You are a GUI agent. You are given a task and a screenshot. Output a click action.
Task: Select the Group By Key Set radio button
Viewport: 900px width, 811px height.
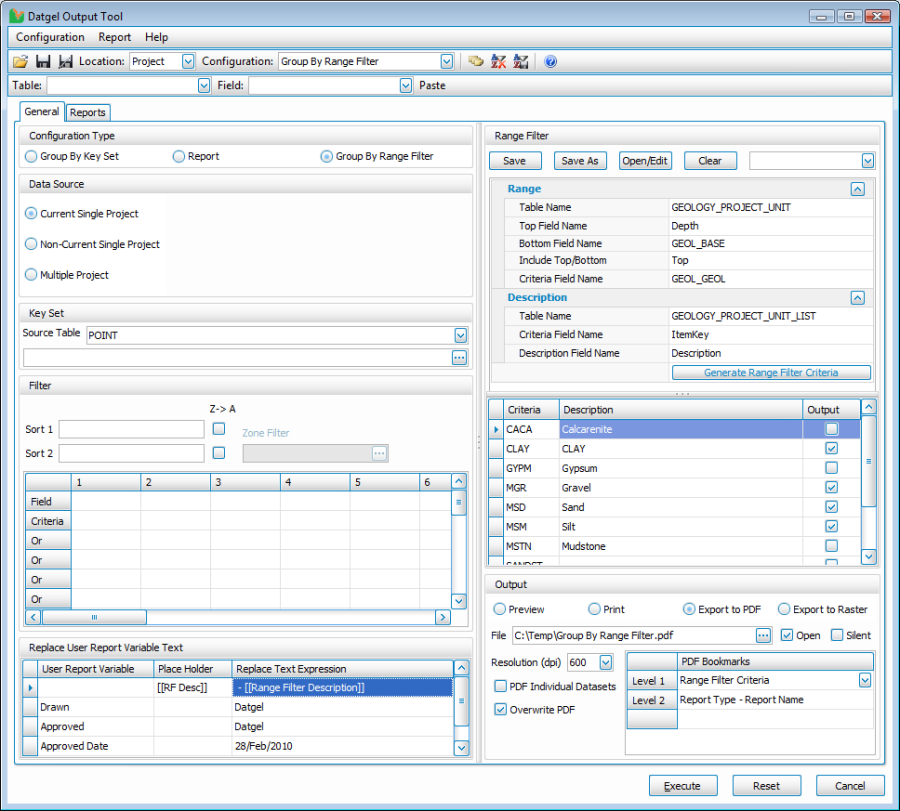coord(32,156)
